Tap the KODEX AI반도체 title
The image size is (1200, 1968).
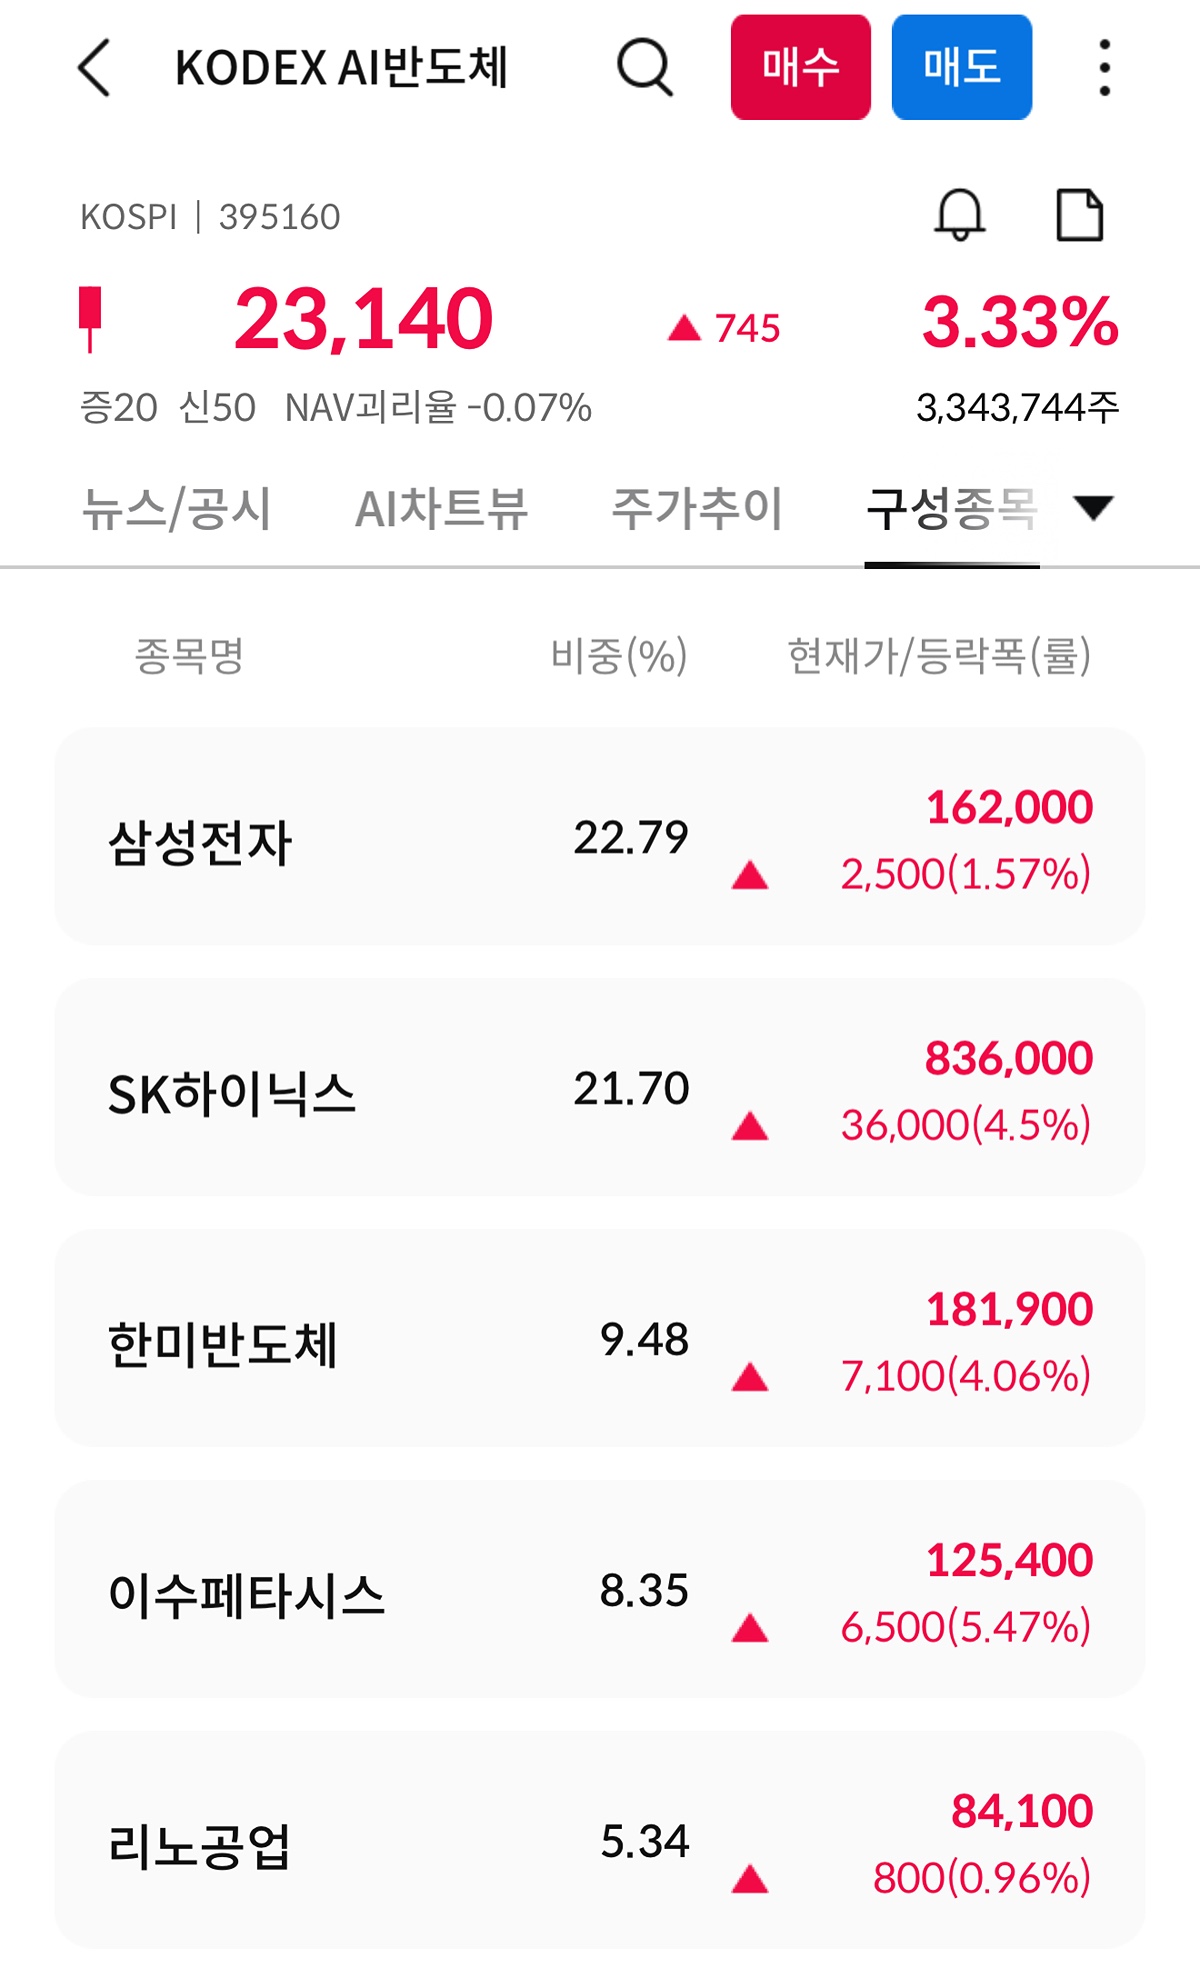342,68
